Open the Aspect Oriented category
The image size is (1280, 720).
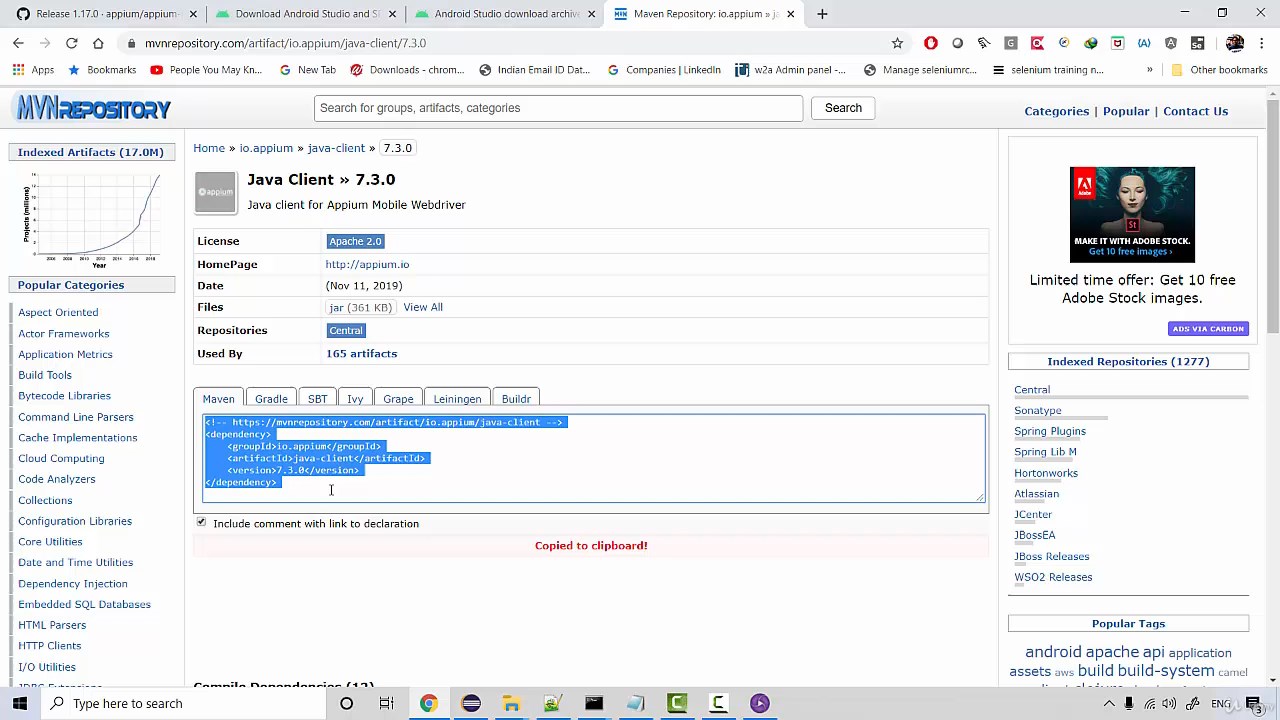pyautogui.click(x=58, y=313)
